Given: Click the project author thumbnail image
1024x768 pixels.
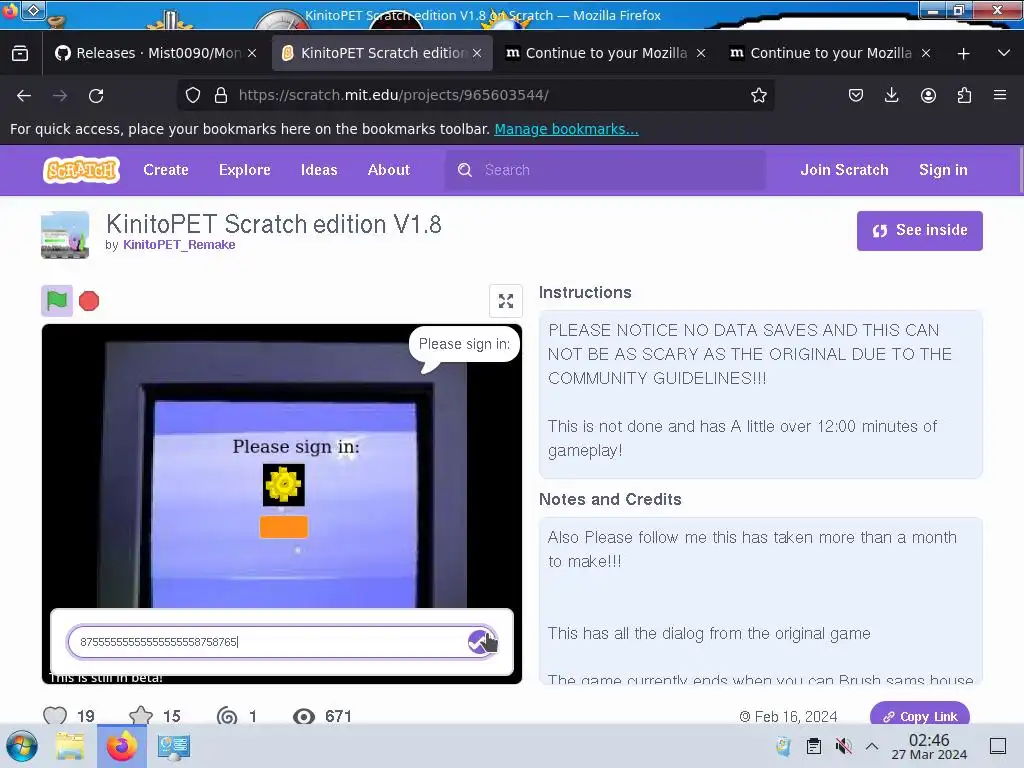Looking at the screenshot, I should pyautogui.click(x=65, y=235).
